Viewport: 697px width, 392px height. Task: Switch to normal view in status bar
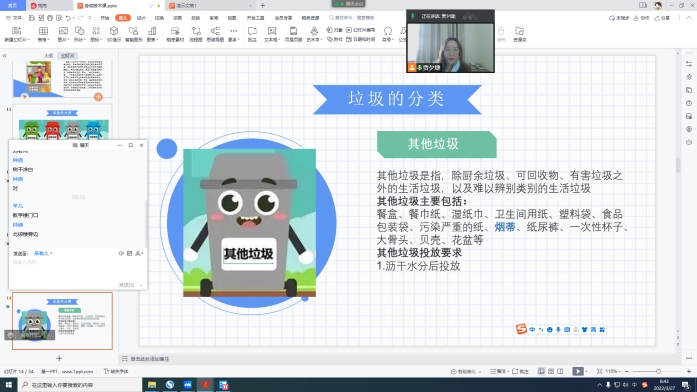[x=541, y=371]
